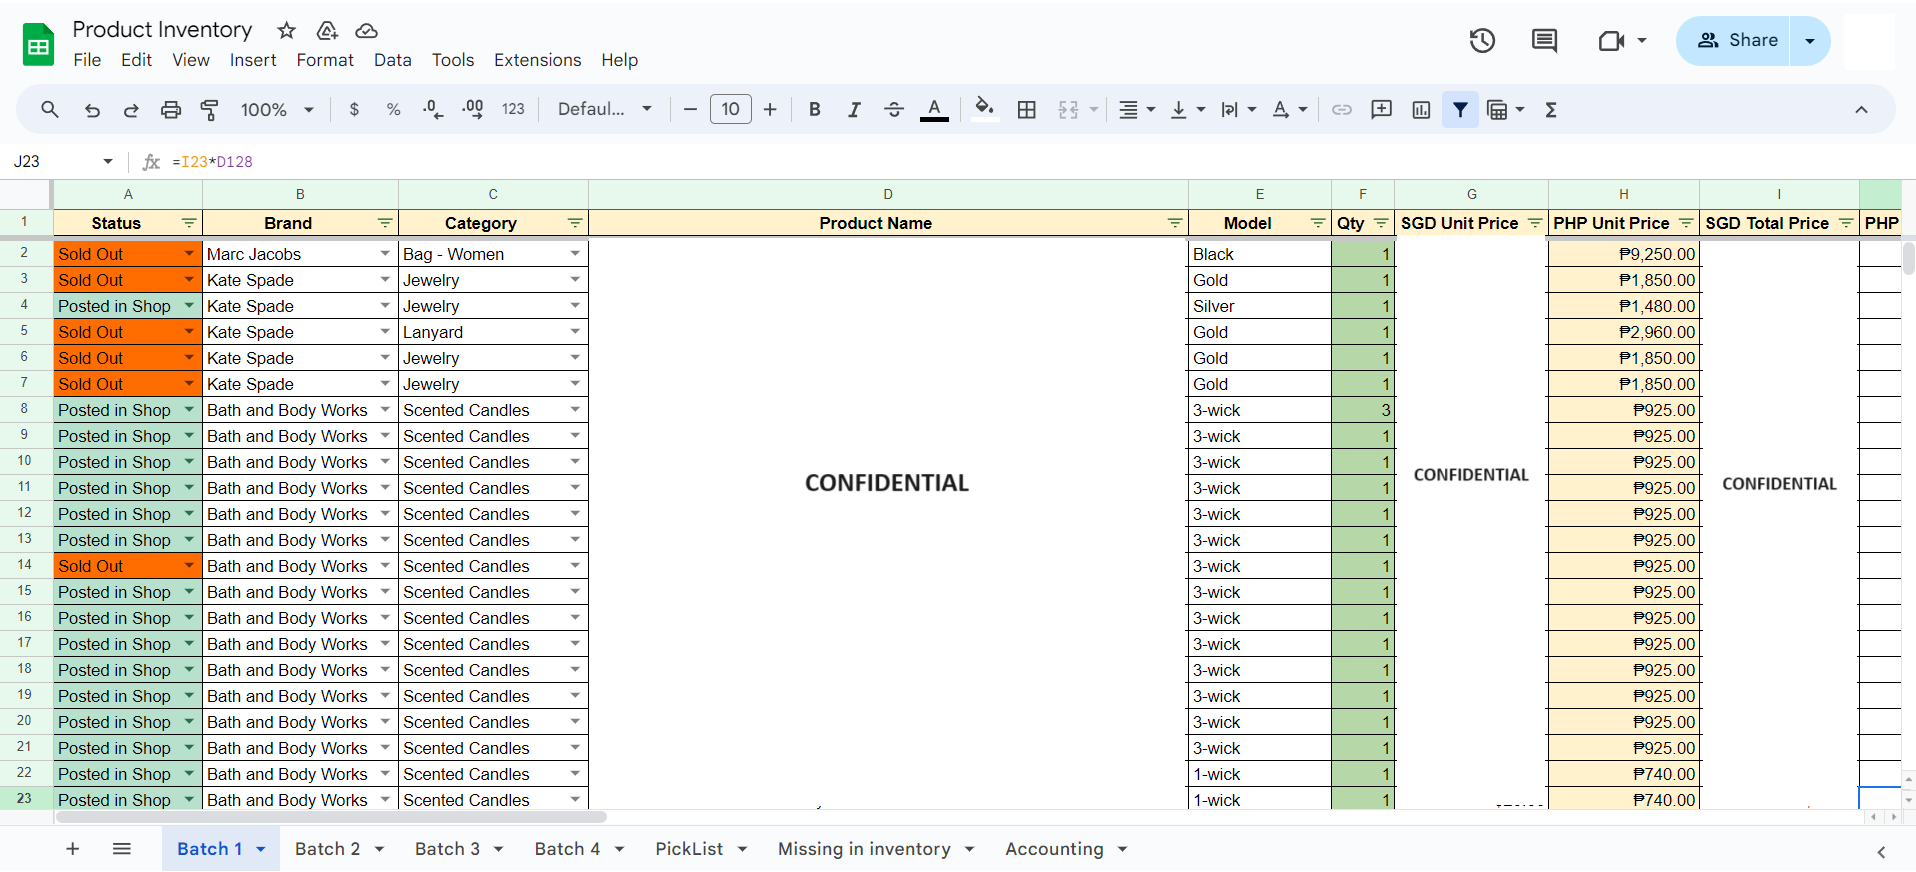Open version history clock icon
1916x872 pixels.
pos(1482,41)
